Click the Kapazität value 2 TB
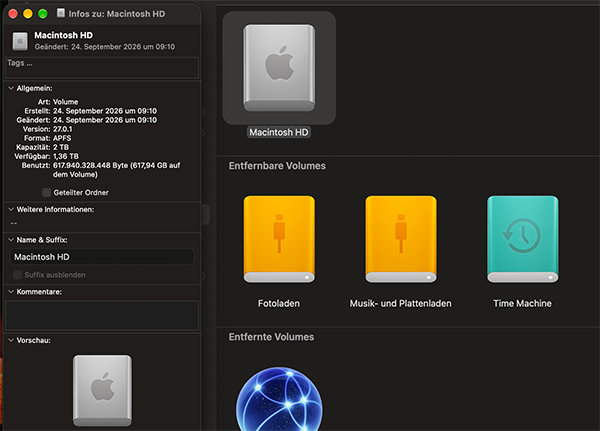This screenshot has width=600, height=431. [61, 147]
